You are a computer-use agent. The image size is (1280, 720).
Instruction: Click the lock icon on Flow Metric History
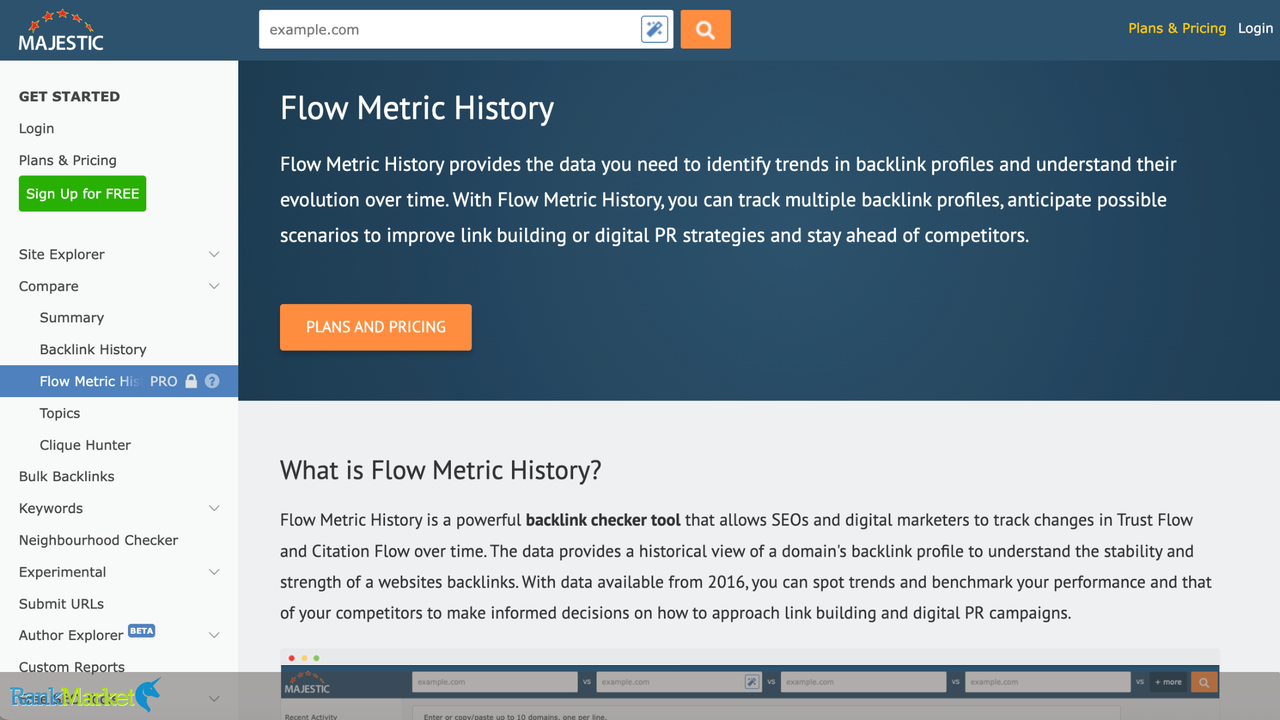pos(191,381)
